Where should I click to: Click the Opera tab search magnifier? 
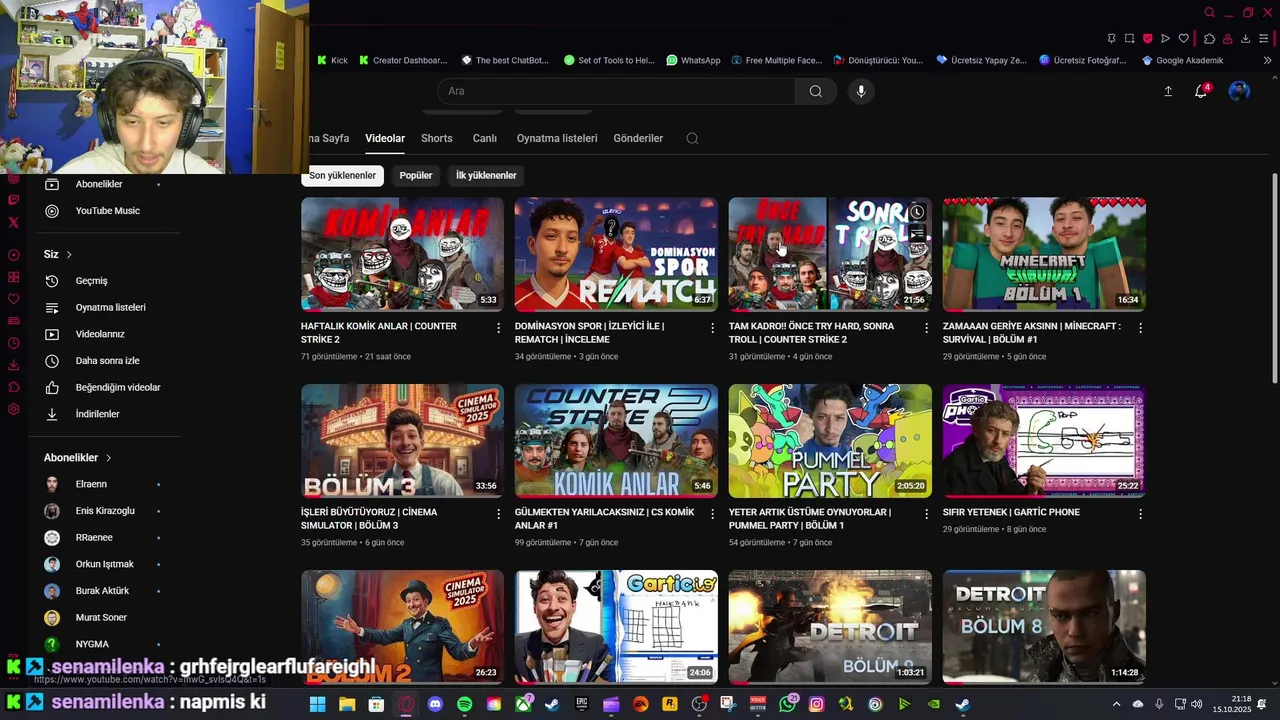coord(1209,13)
